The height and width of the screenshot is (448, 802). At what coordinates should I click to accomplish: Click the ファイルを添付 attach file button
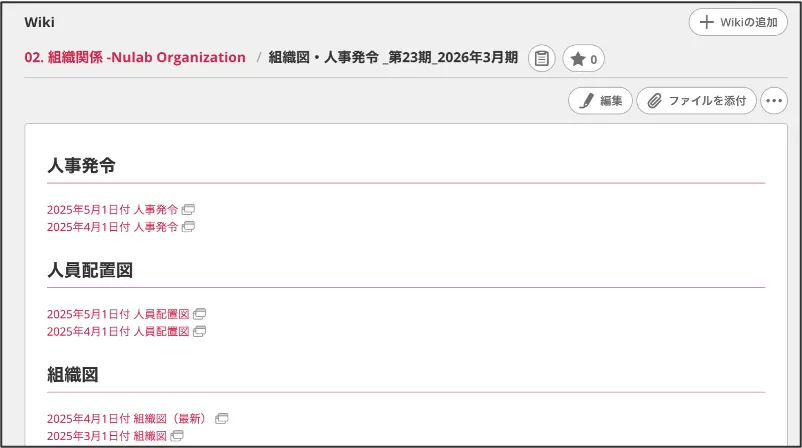(x=697, y=101)
